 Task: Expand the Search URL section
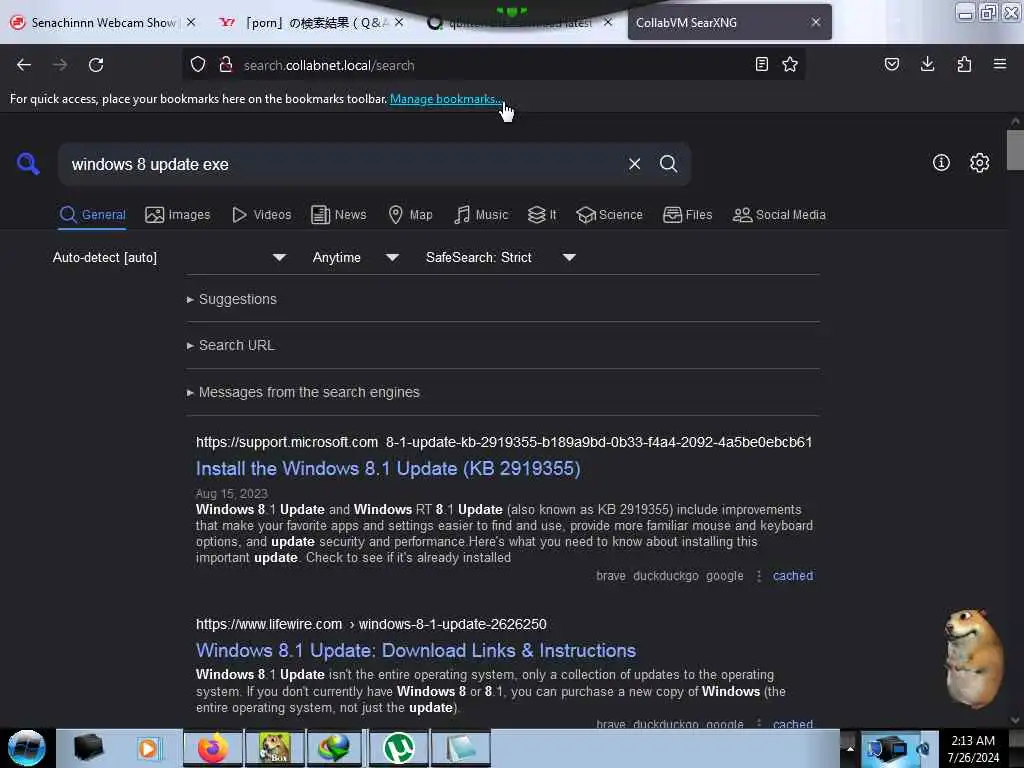click(231, 345)
